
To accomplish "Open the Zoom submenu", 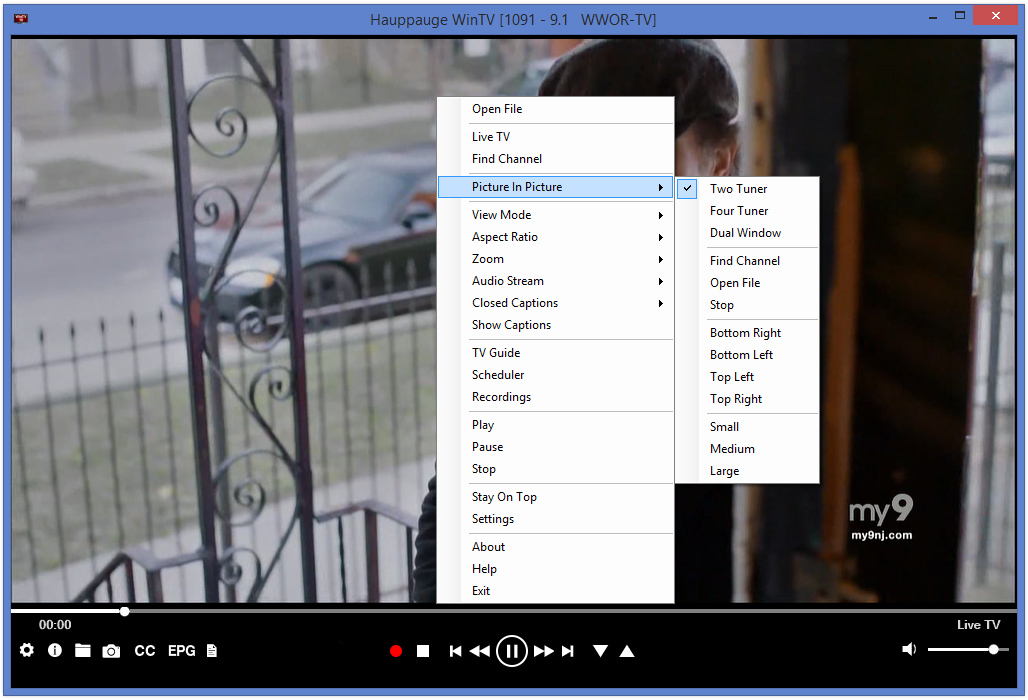I will click(x=487, y=259).
